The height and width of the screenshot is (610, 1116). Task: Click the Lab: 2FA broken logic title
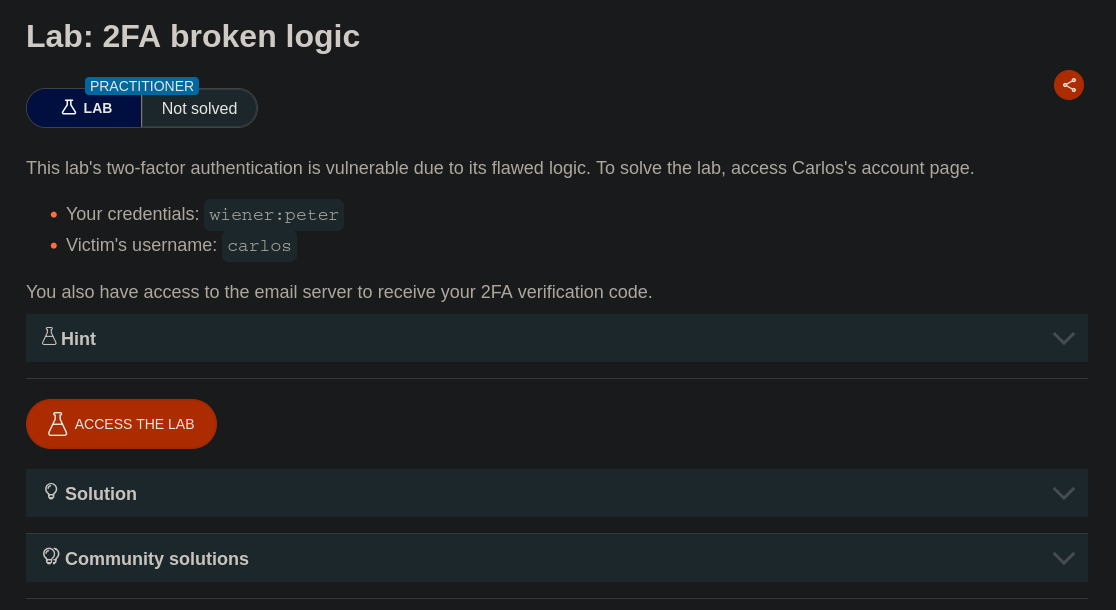193,37
